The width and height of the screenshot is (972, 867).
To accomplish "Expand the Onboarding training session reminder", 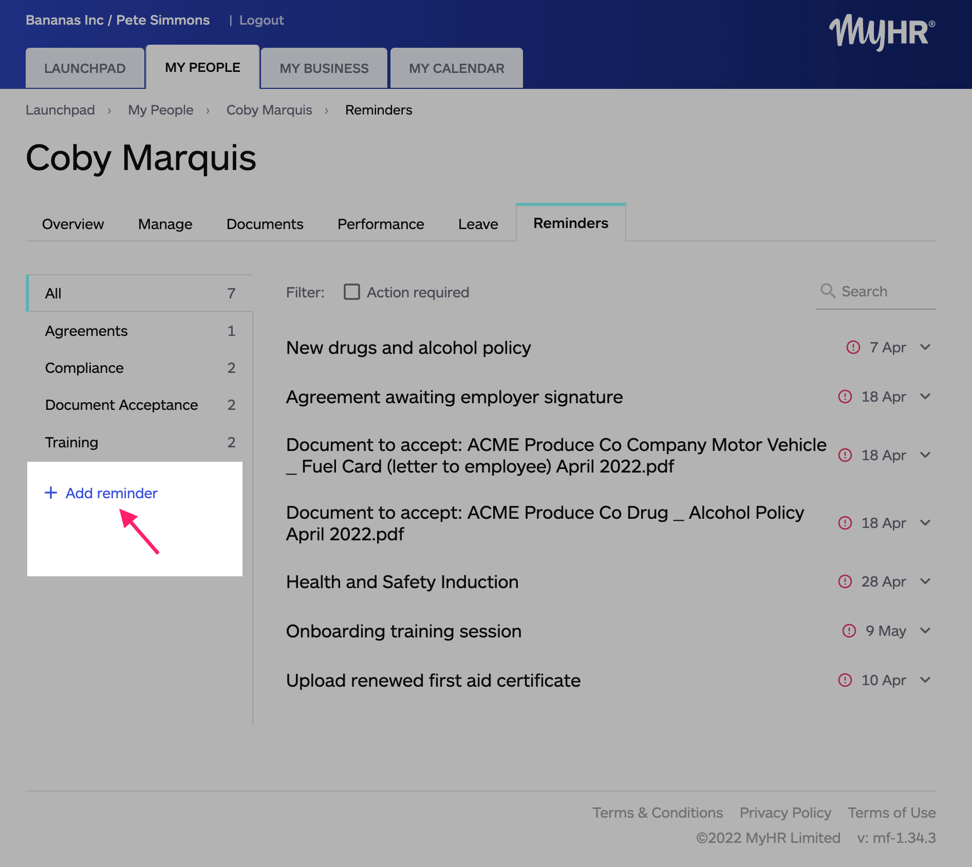I will point(925,631).
